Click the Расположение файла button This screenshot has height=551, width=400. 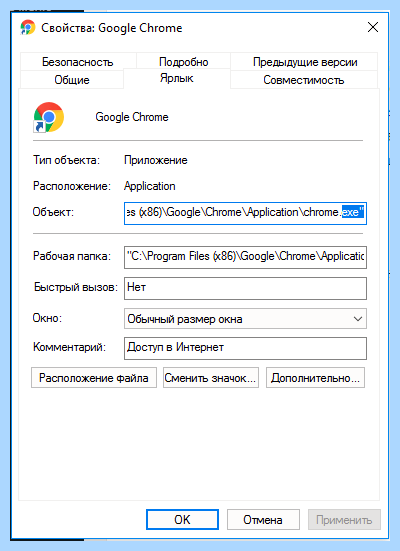coord(94,378)
